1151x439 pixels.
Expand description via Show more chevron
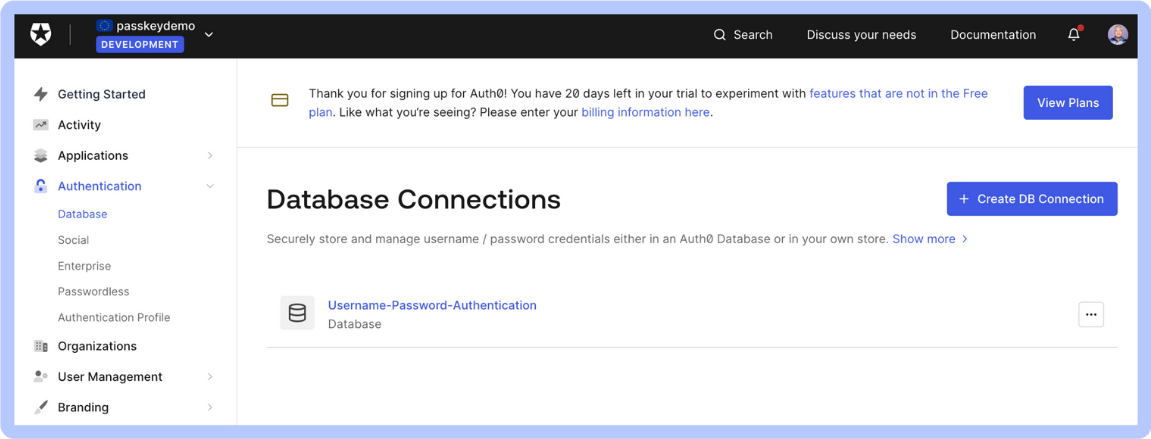point(965,239)
